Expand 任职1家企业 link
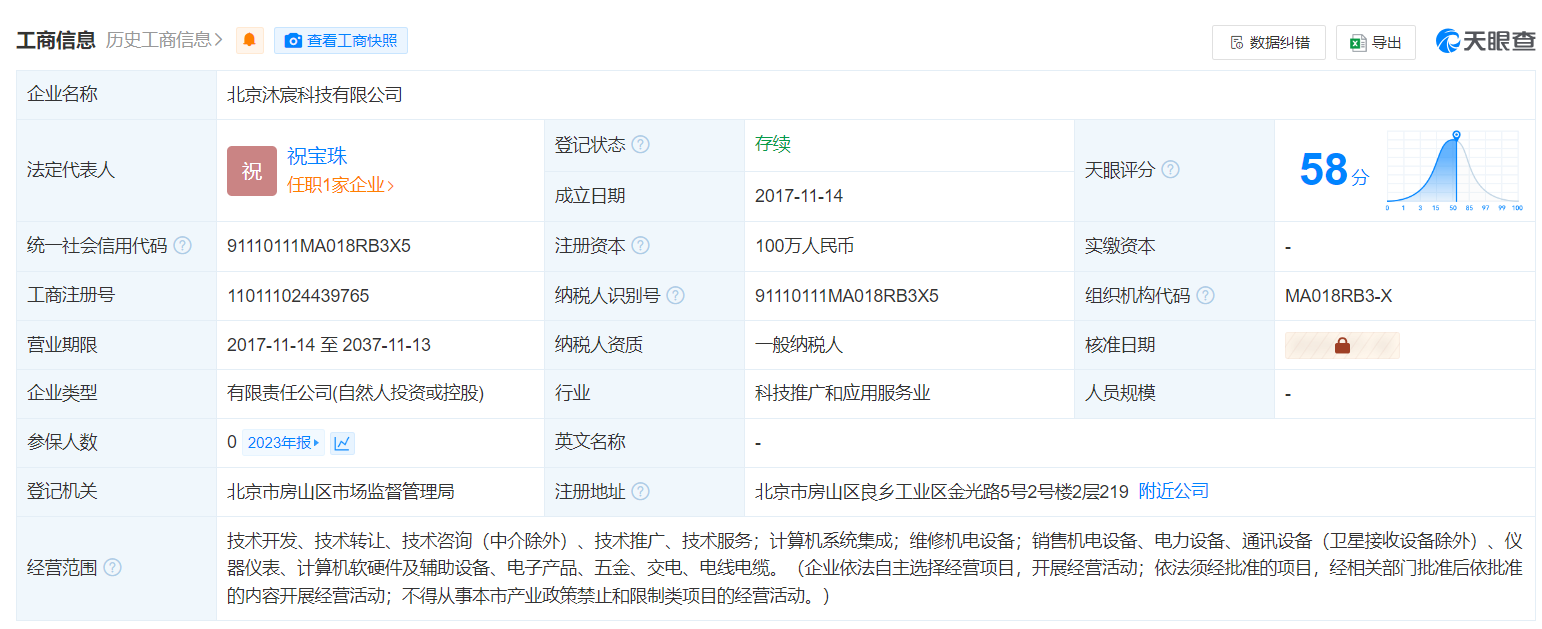This screenshot has width=1542, height=629. click(x=340, y=185)
